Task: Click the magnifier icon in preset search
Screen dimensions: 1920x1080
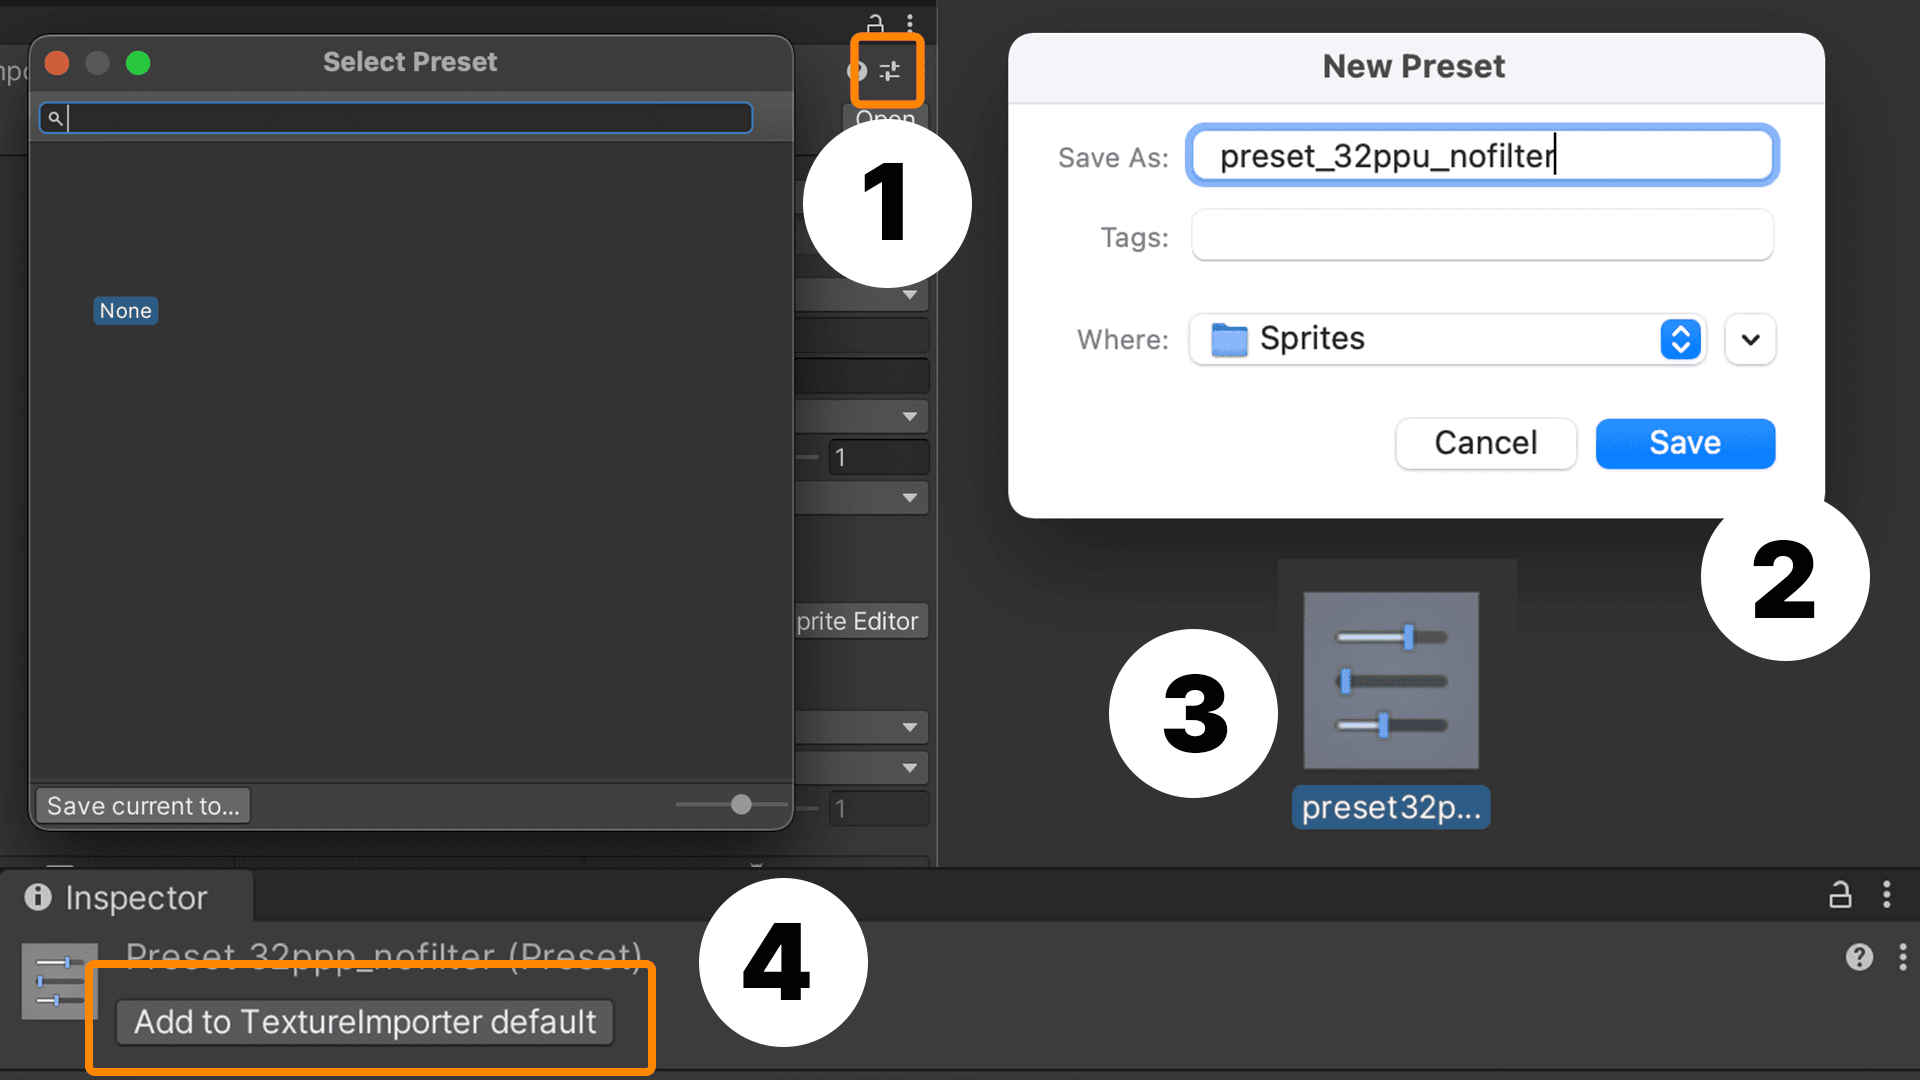Action: click(55, 118)
